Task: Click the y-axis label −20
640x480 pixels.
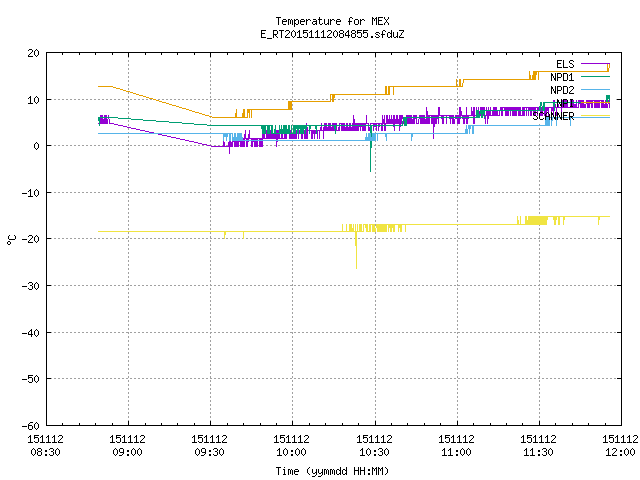Action: 30,239
